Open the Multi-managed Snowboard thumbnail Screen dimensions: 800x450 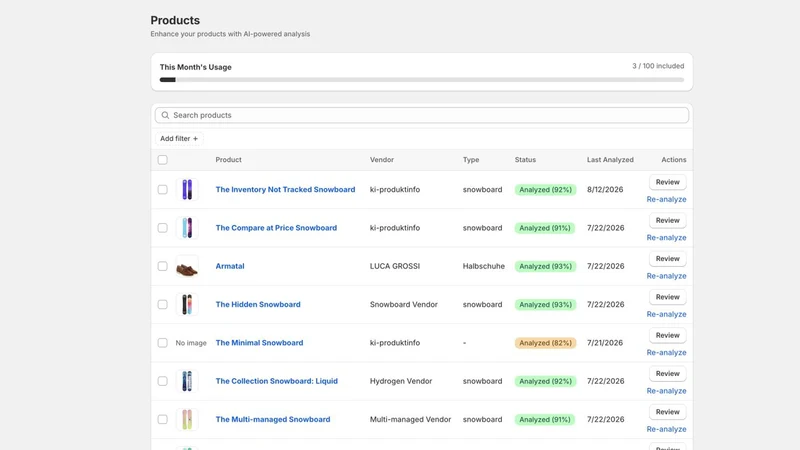click(x=187, y=419)
